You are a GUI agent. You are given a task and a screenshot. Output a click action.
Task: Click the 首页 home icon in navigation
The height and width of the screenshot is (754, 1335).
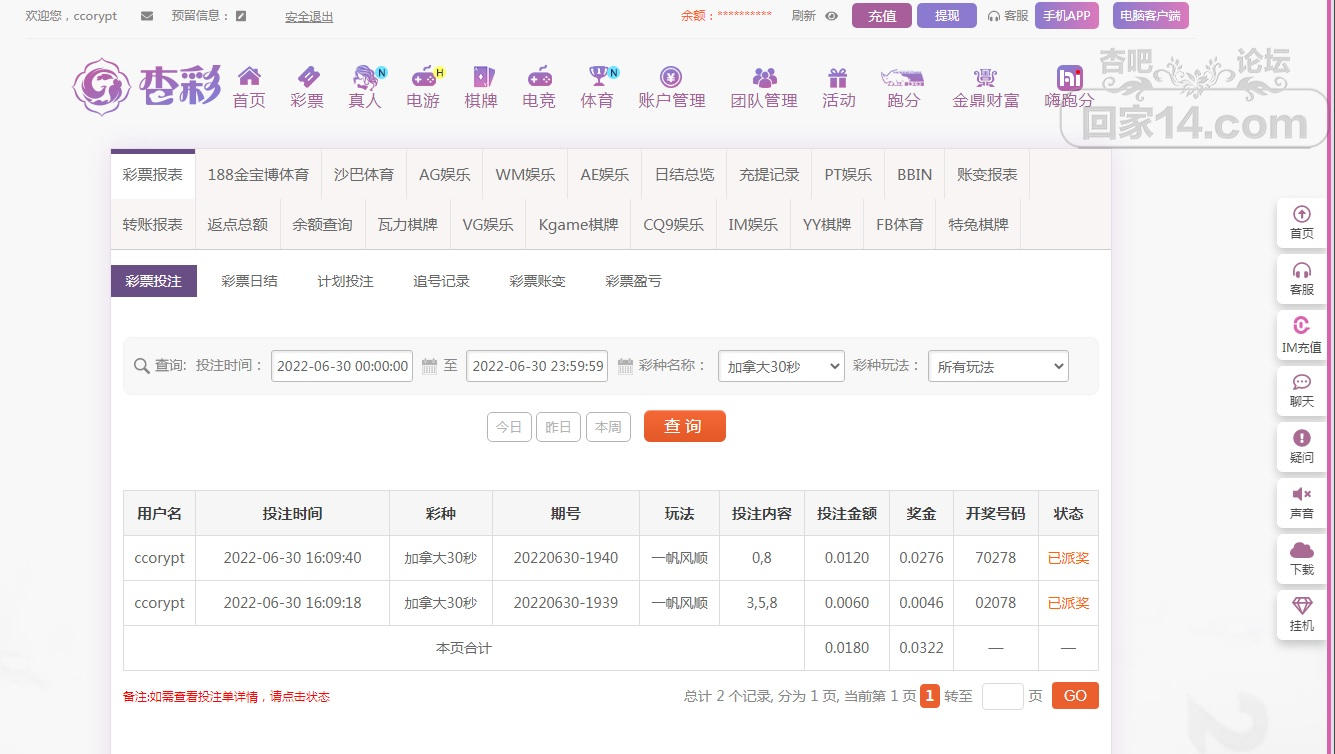pos(249,77)
